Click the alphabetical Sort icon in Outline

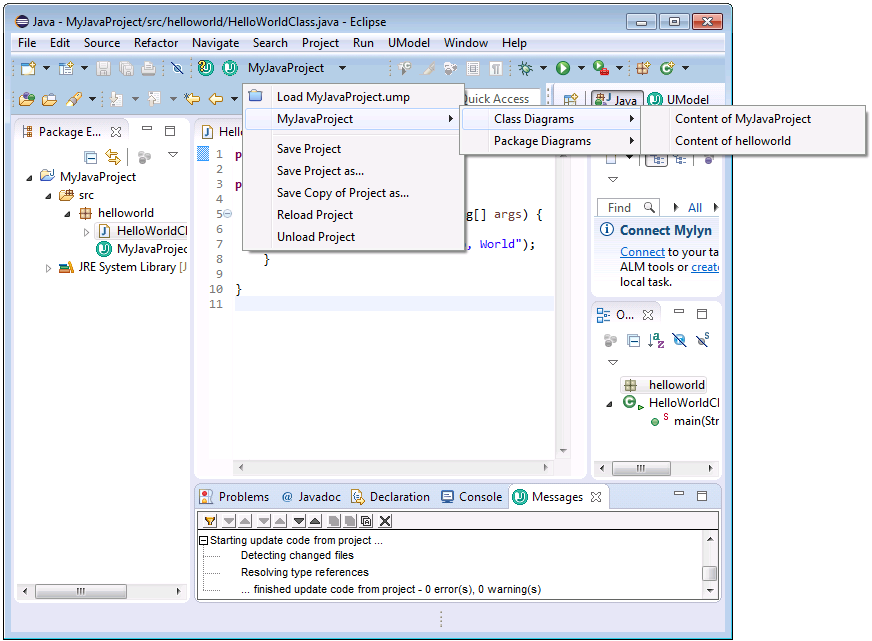click(656, 341)
